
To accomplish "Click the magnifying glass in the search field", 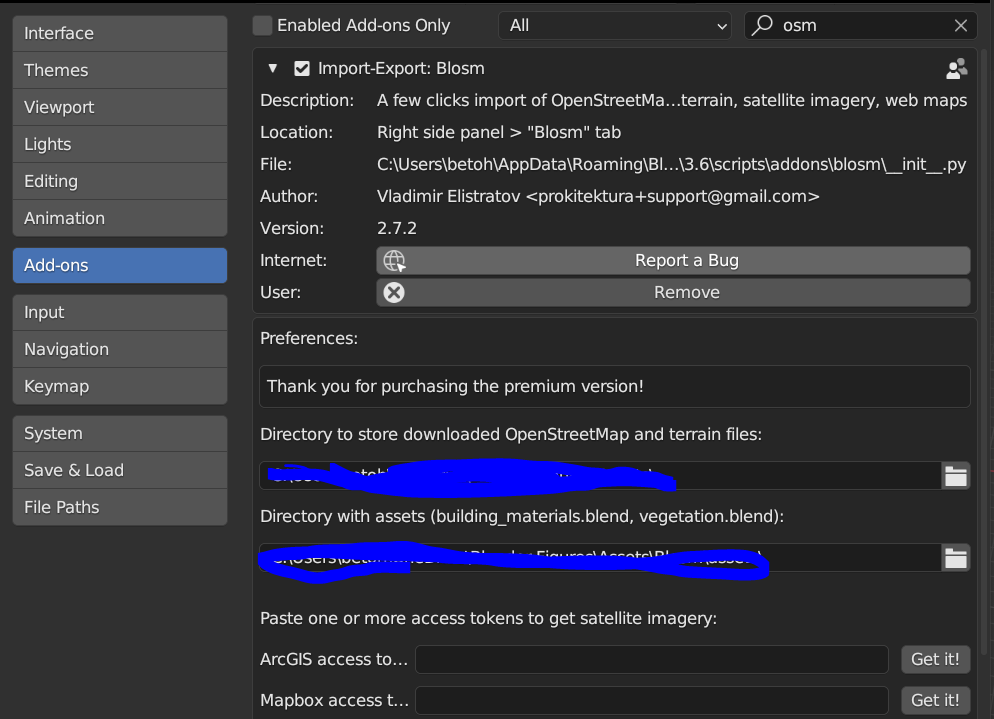I will click(762, 25).
